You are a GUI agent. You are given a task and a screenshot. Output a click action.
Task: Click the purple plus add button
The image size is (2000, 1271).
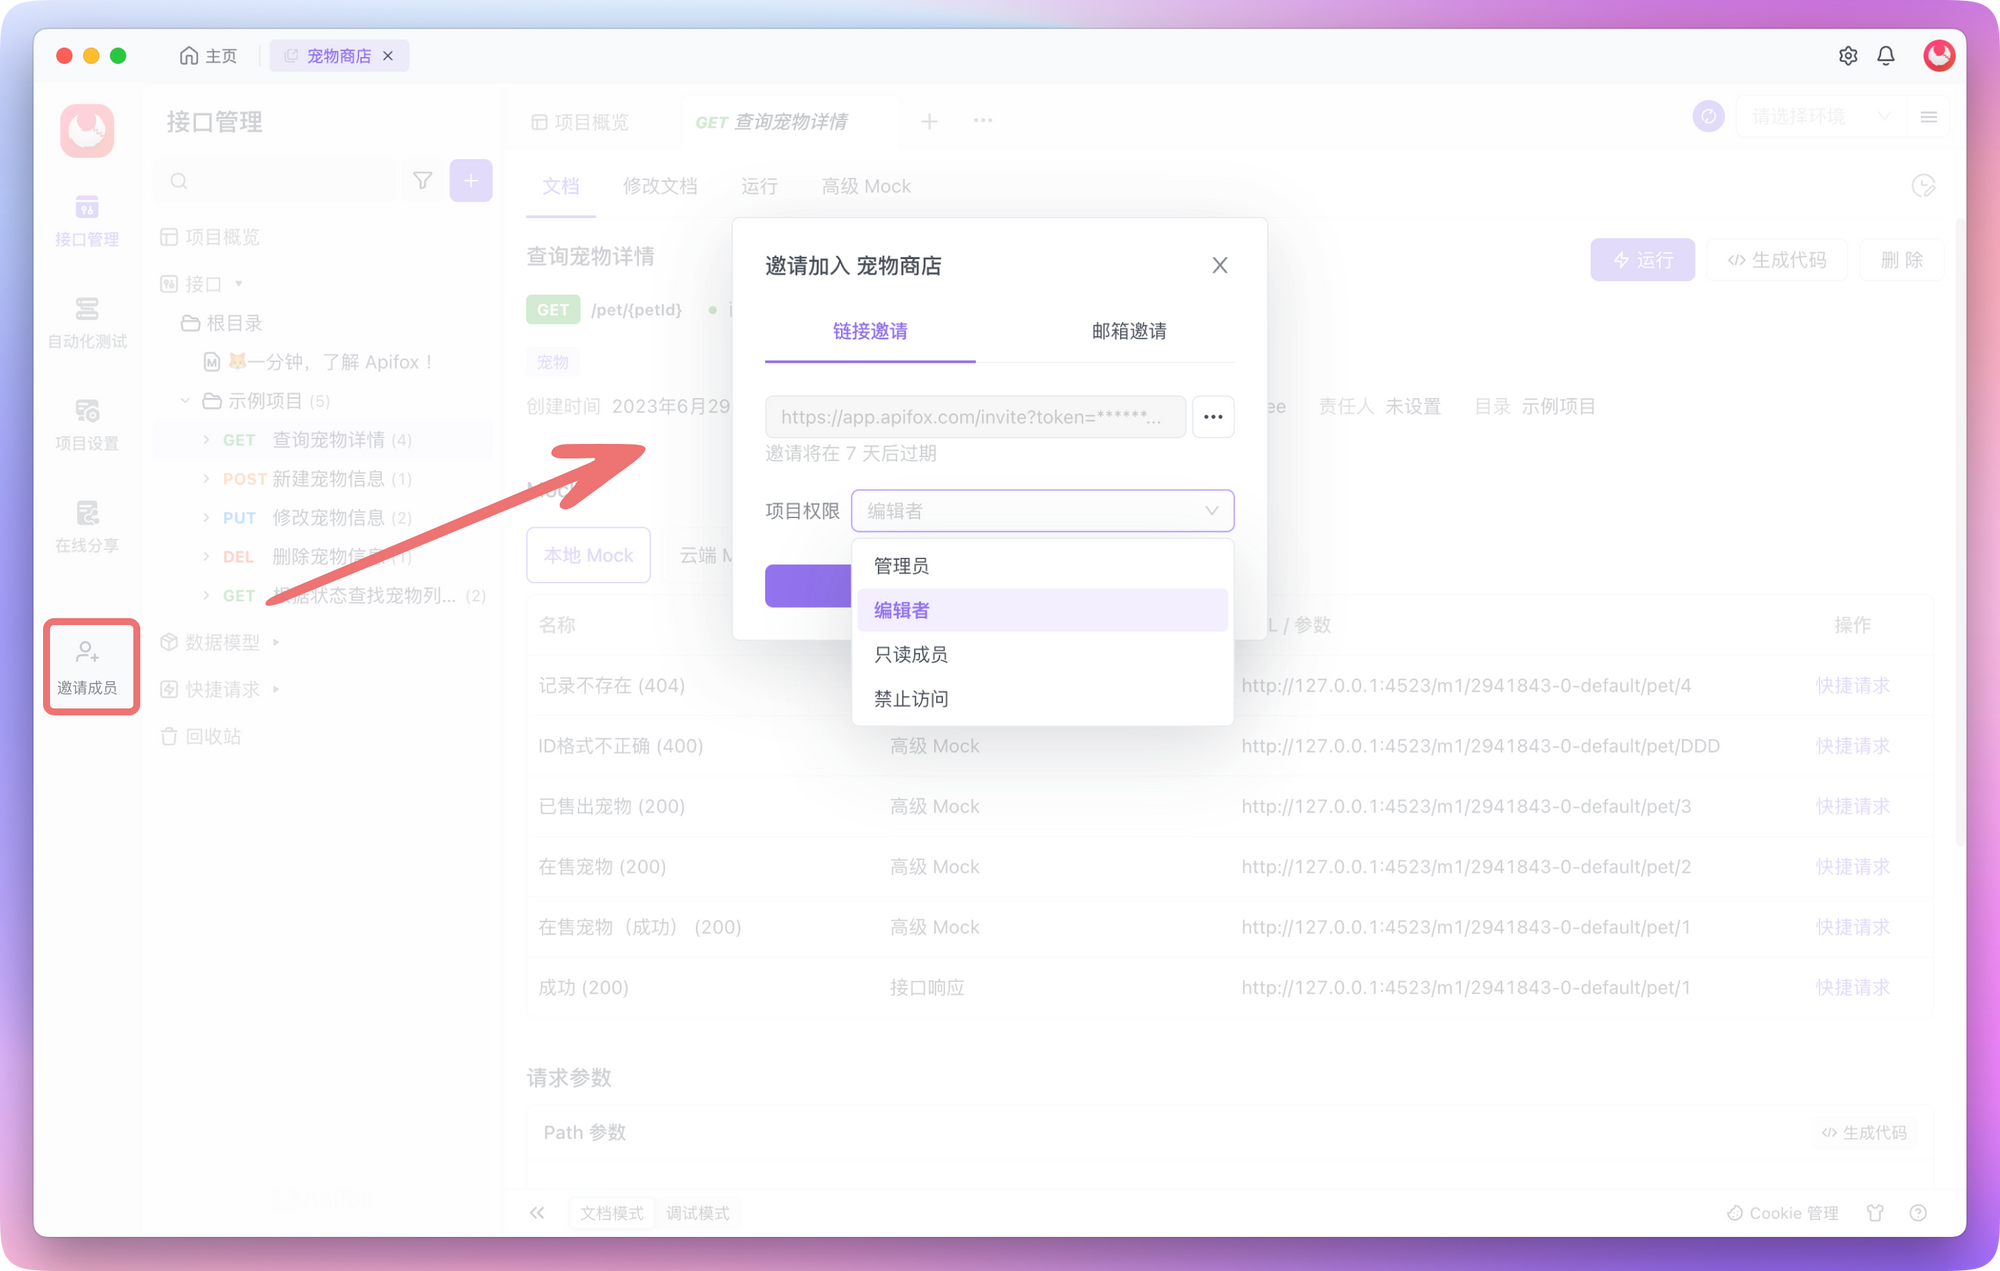pos(471,181)
